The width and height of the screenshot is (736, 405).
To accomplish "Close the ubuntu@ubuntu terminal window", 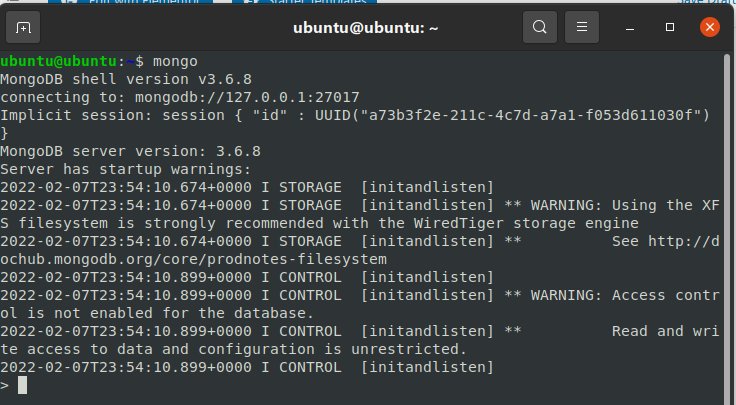I will pyautogui.click(x=710, y=27).
